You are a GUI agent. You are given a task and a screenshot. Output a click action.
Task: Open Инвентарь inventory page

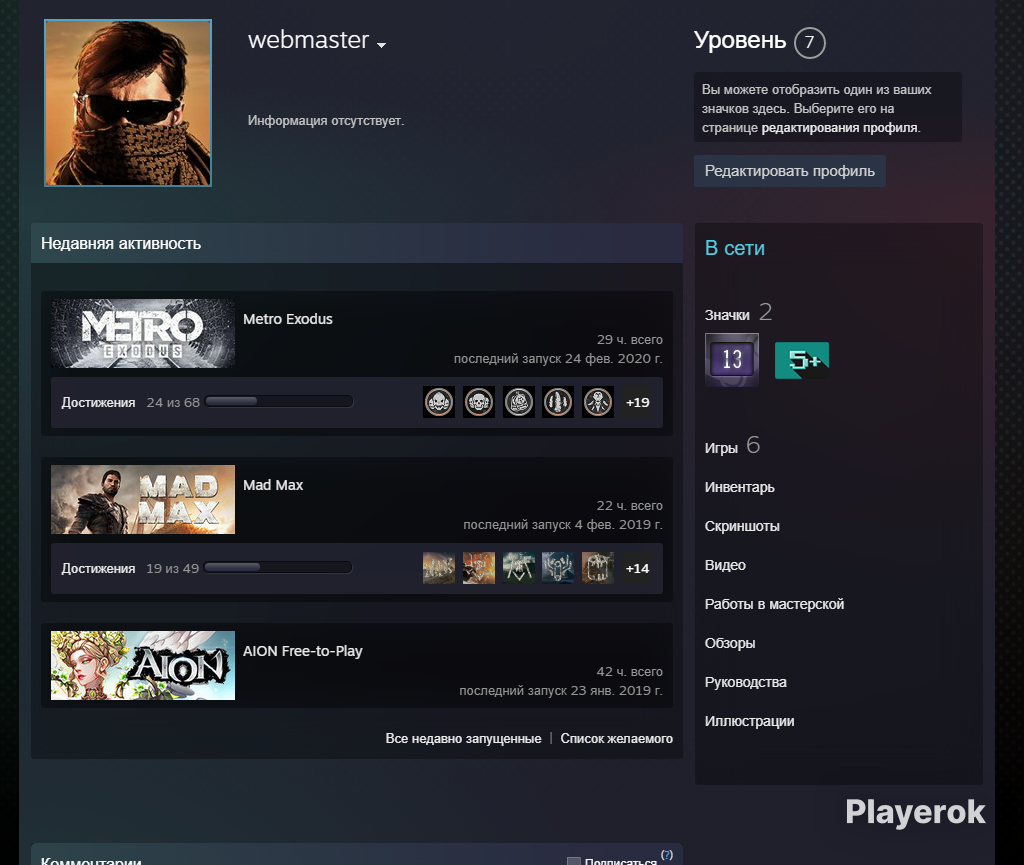[739, 487]
